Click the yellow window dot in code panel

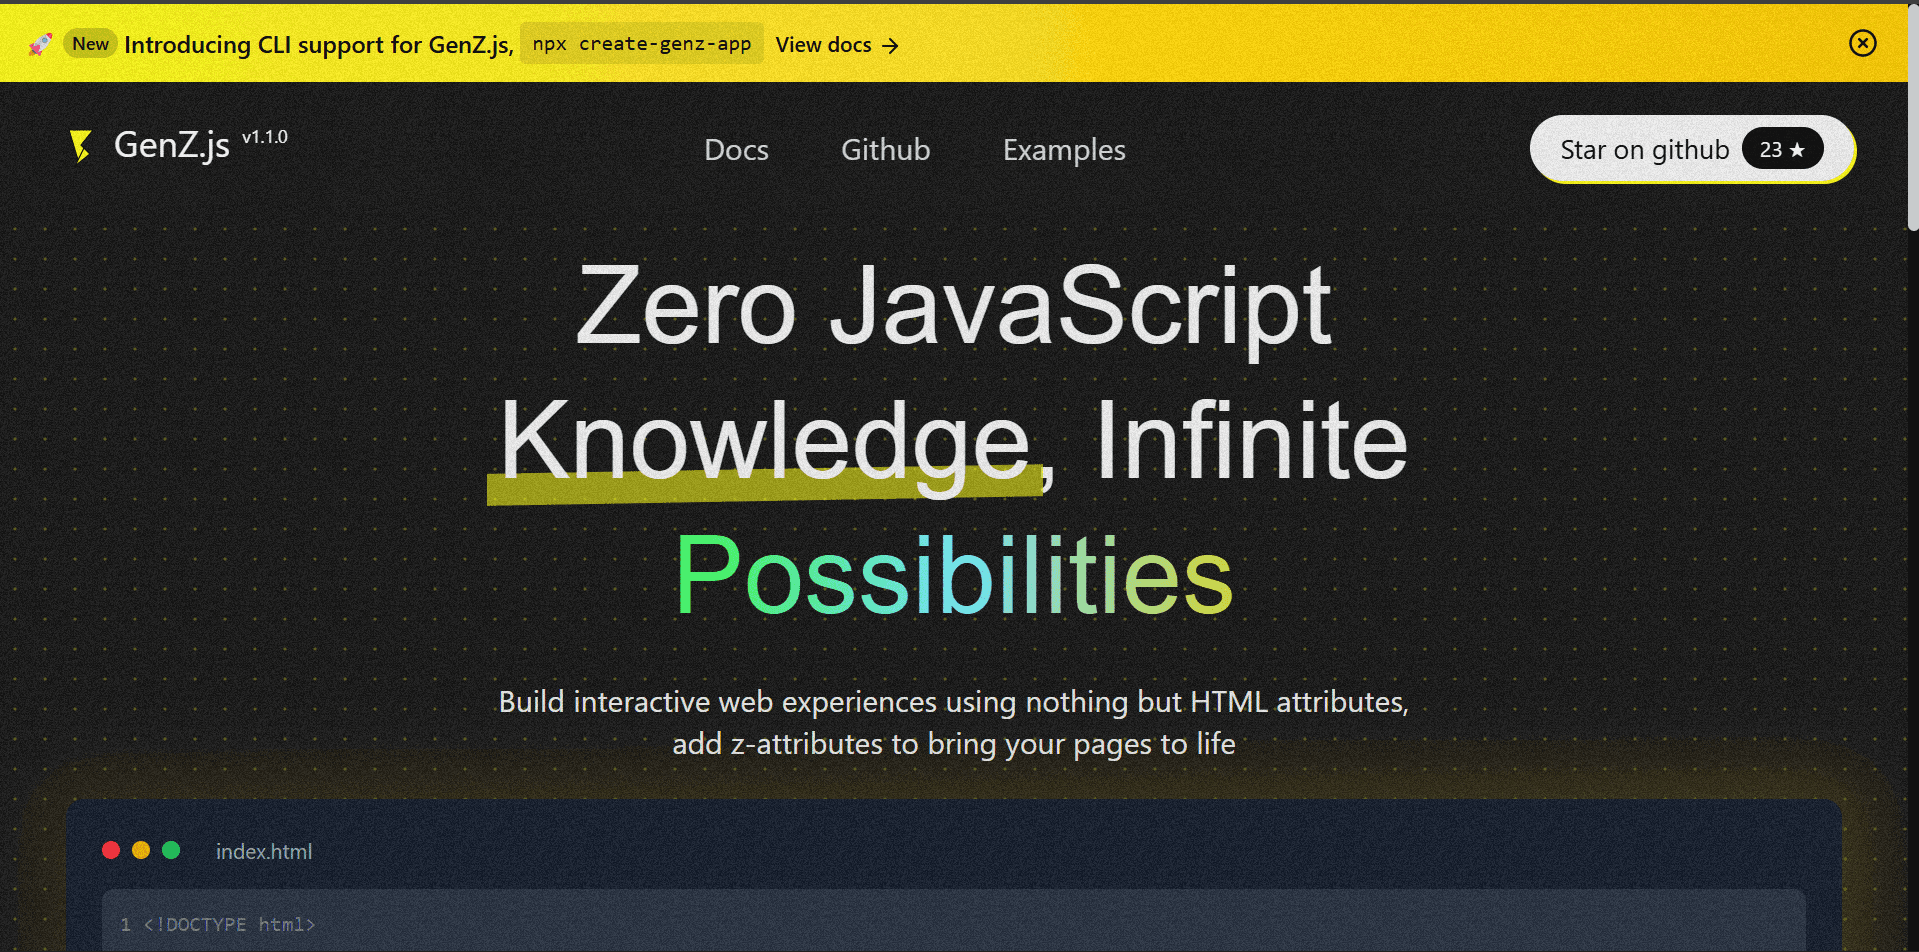point(141,850)
